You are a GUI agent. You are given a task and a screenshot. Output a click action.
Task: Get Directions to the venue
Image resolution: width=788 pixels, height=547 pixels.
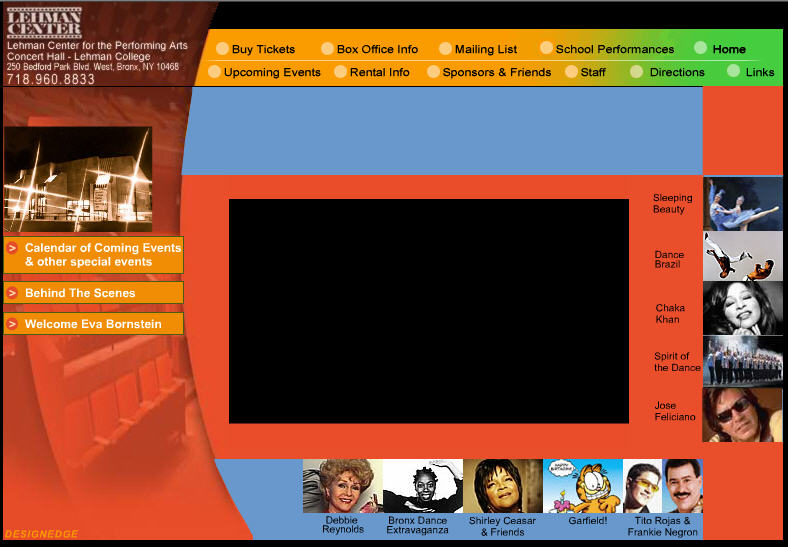[x=677, y=72]
